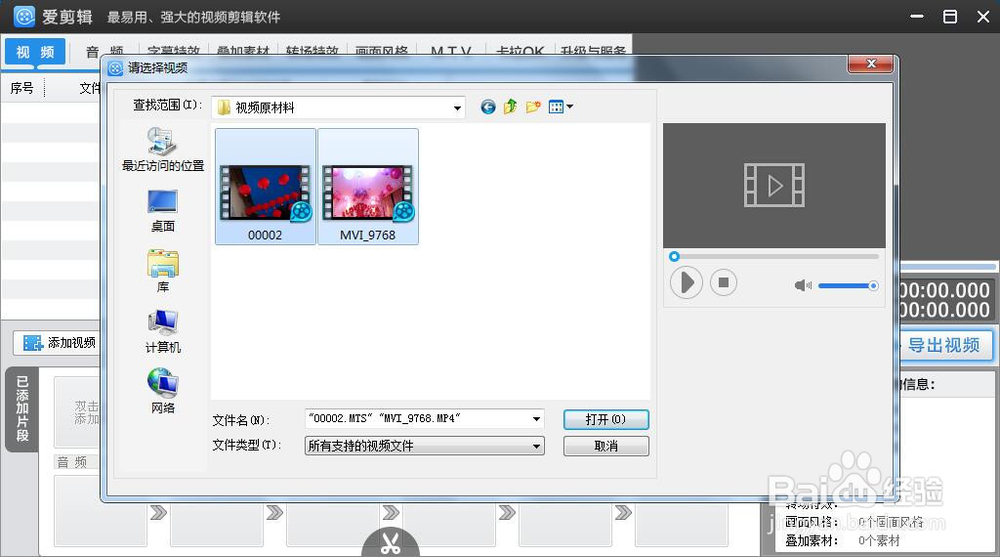Open the view menu icon in dialog
The width and height of the screenshot is (1000, 557).
click(x=561, y=107)
